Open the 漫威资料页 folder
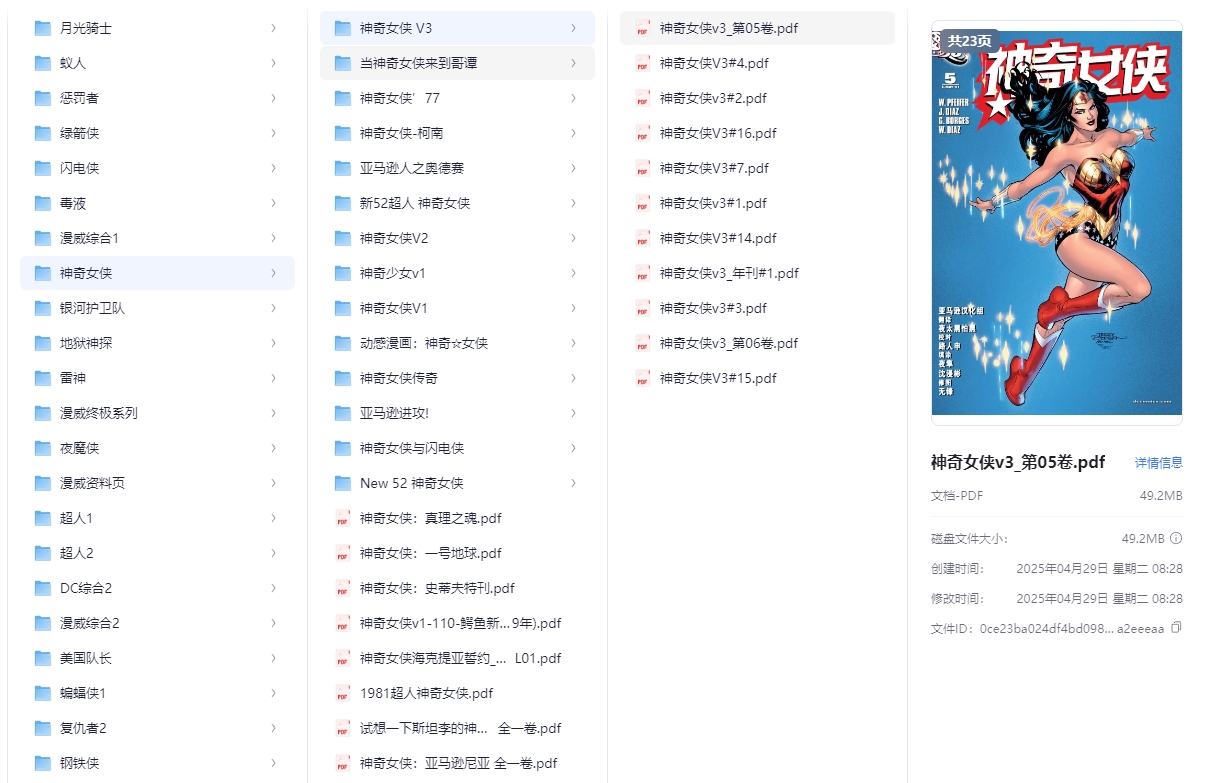Viewport: 1206px width, 783px height. [x=157, y=483]
